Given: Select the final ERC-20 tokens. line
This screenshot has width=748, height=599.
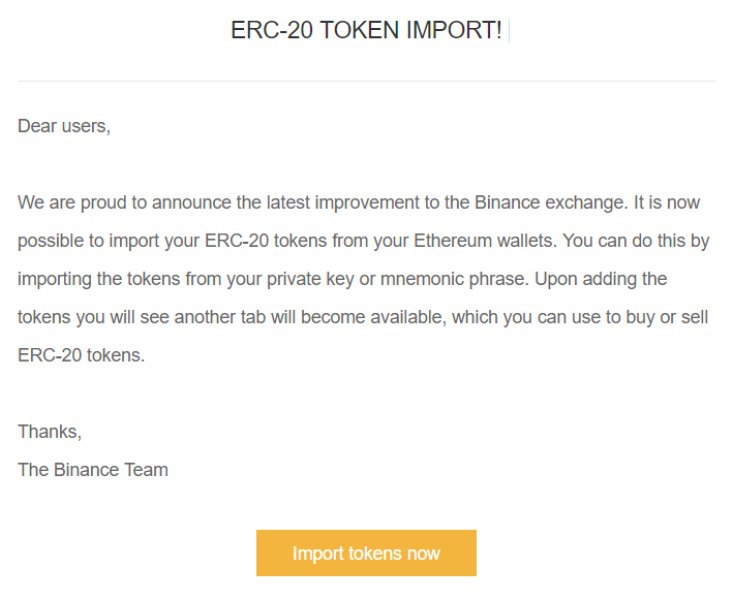Looking at the screenshot, I should coord(81,355).
